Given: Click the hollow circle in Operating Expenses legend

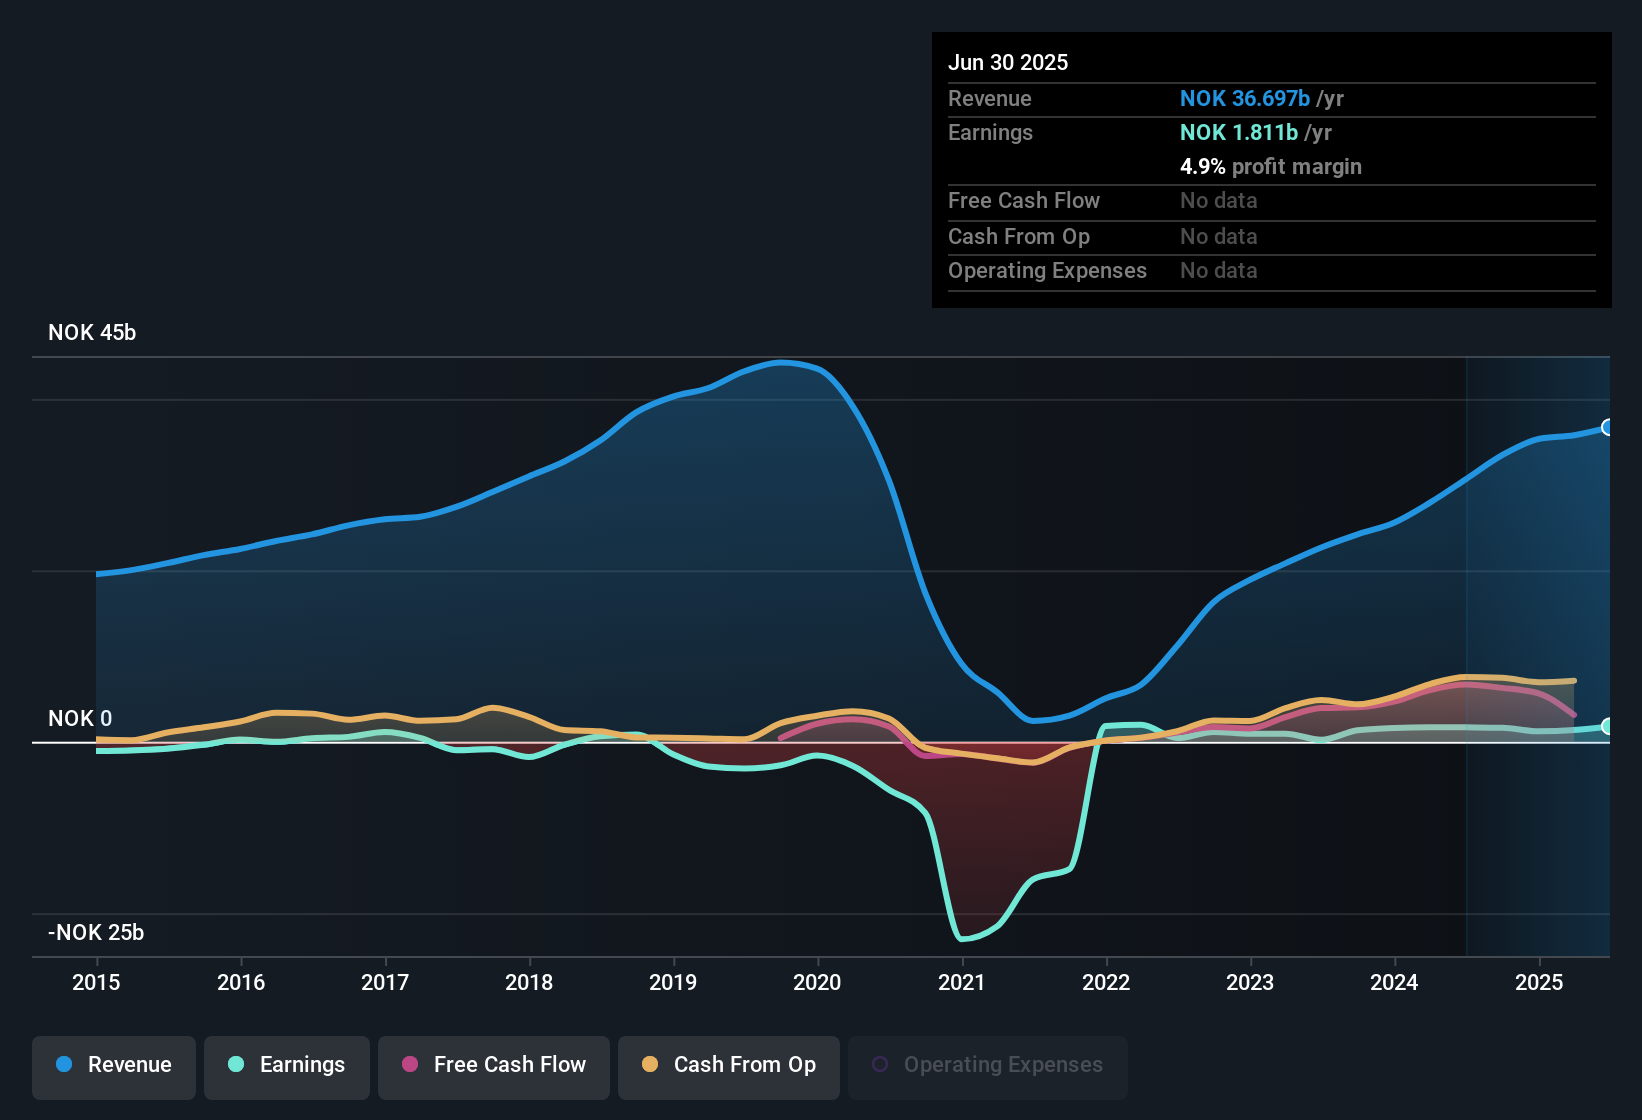Looking at the screenshot, I should pyautogui.click(x=880, y=1064).
